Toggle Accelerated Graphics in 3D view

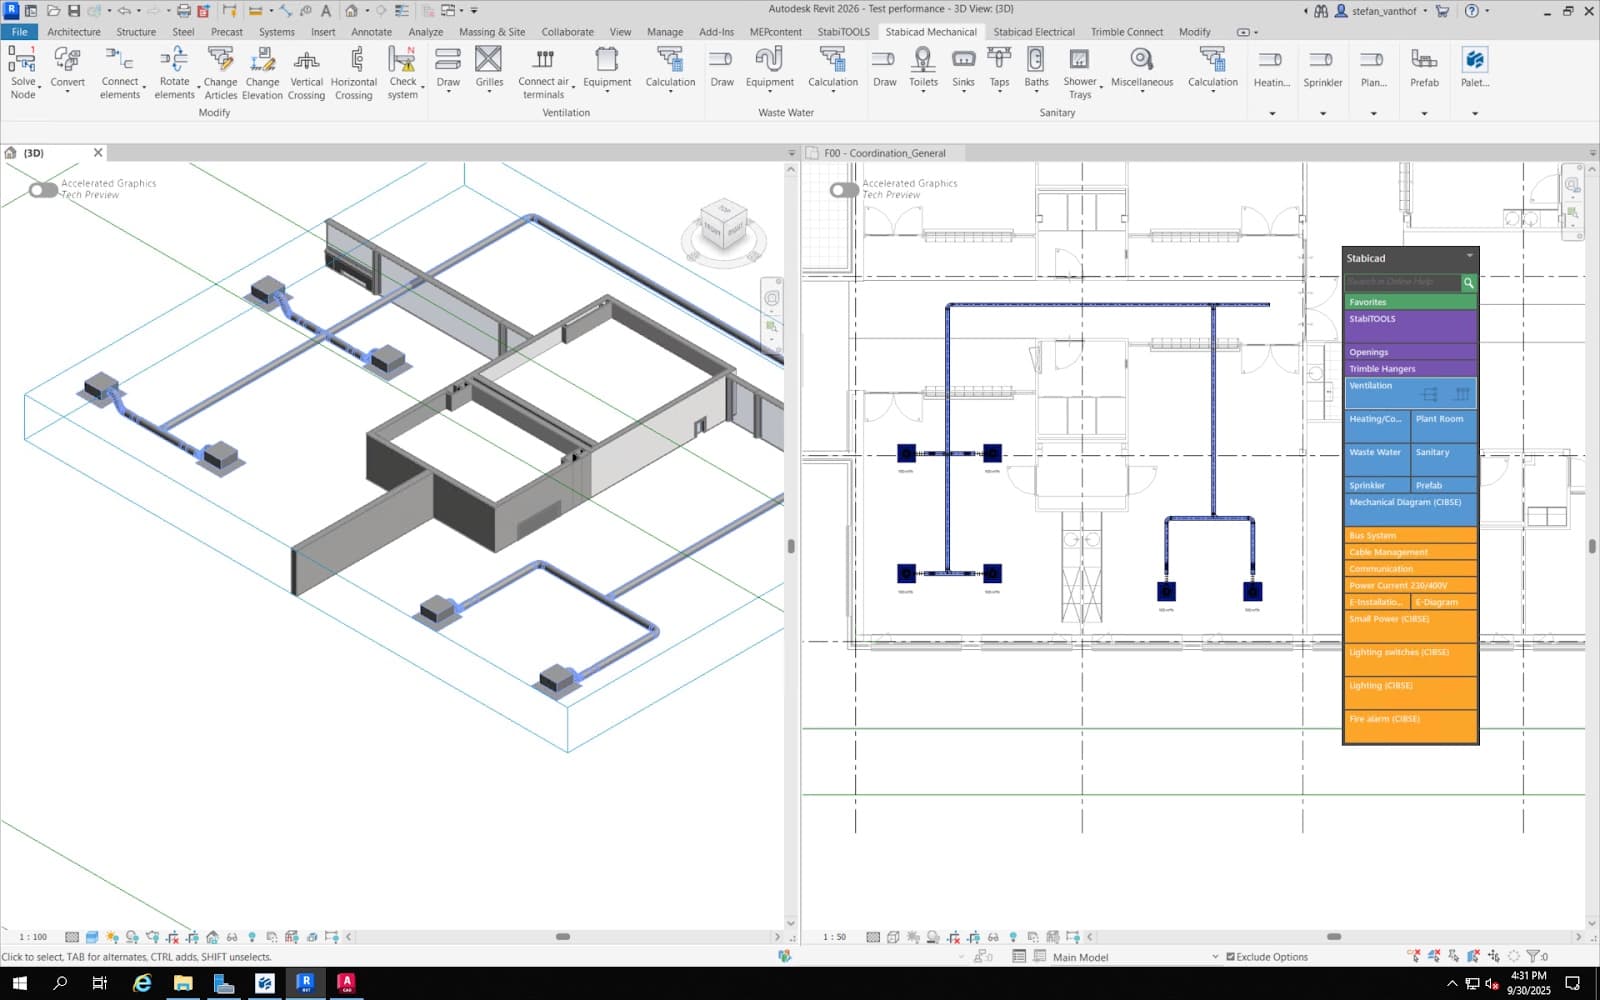coord(43,189)
